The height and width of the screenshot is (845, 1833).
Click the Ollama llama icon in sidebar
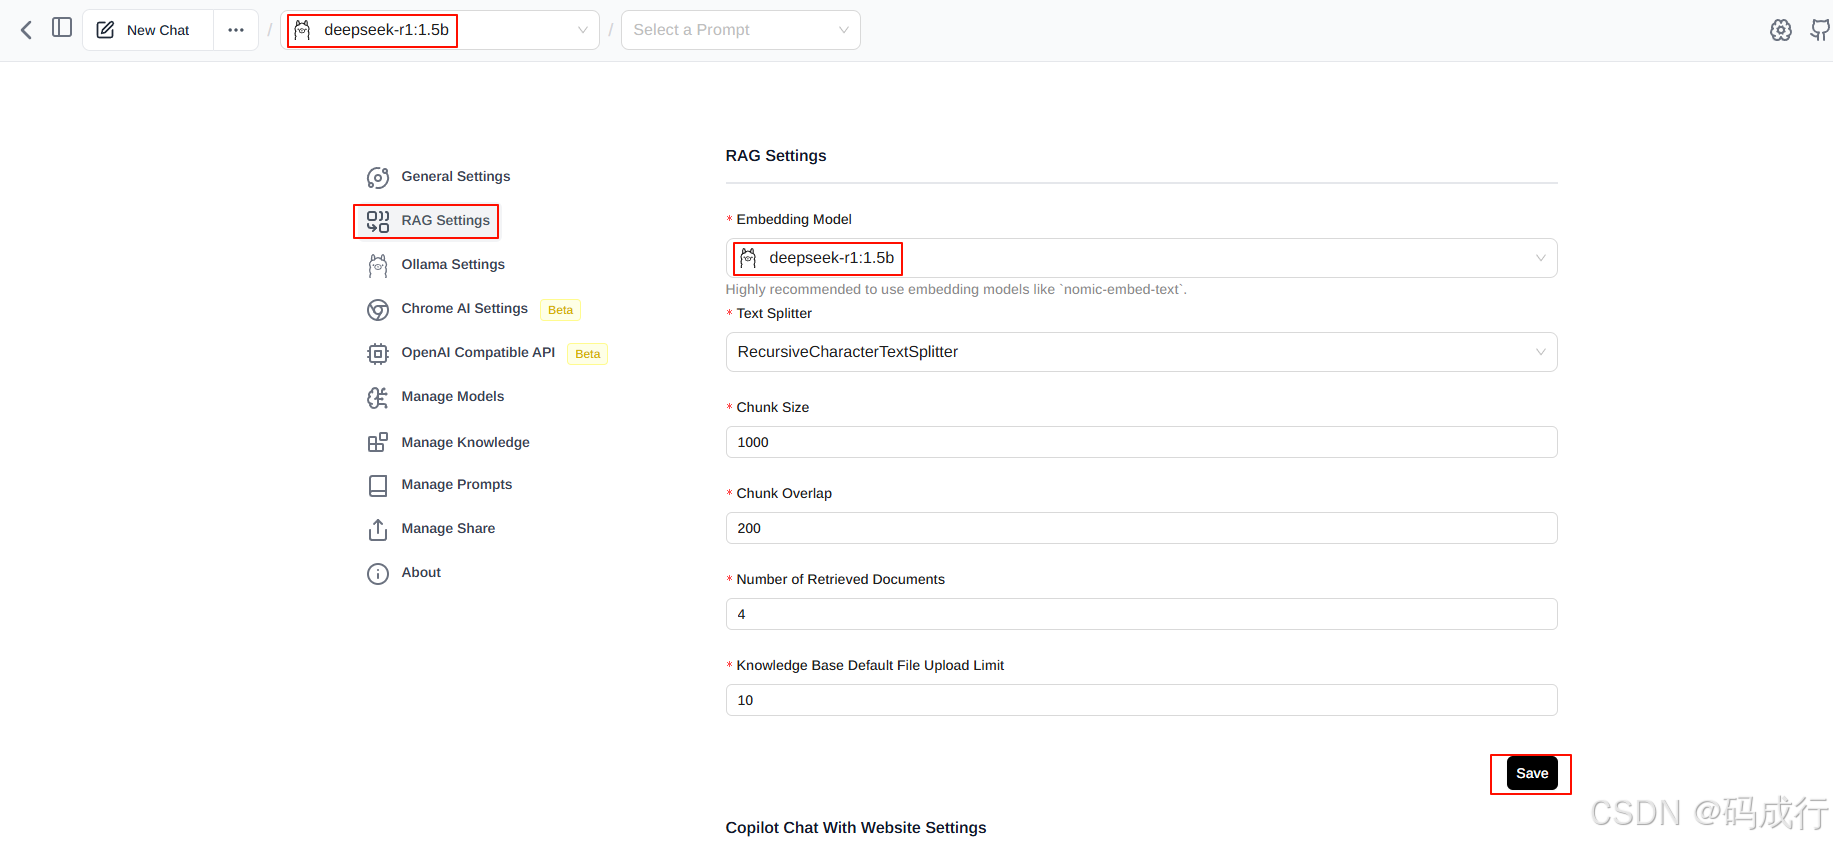pyautogui.click(x=378, y=266)
